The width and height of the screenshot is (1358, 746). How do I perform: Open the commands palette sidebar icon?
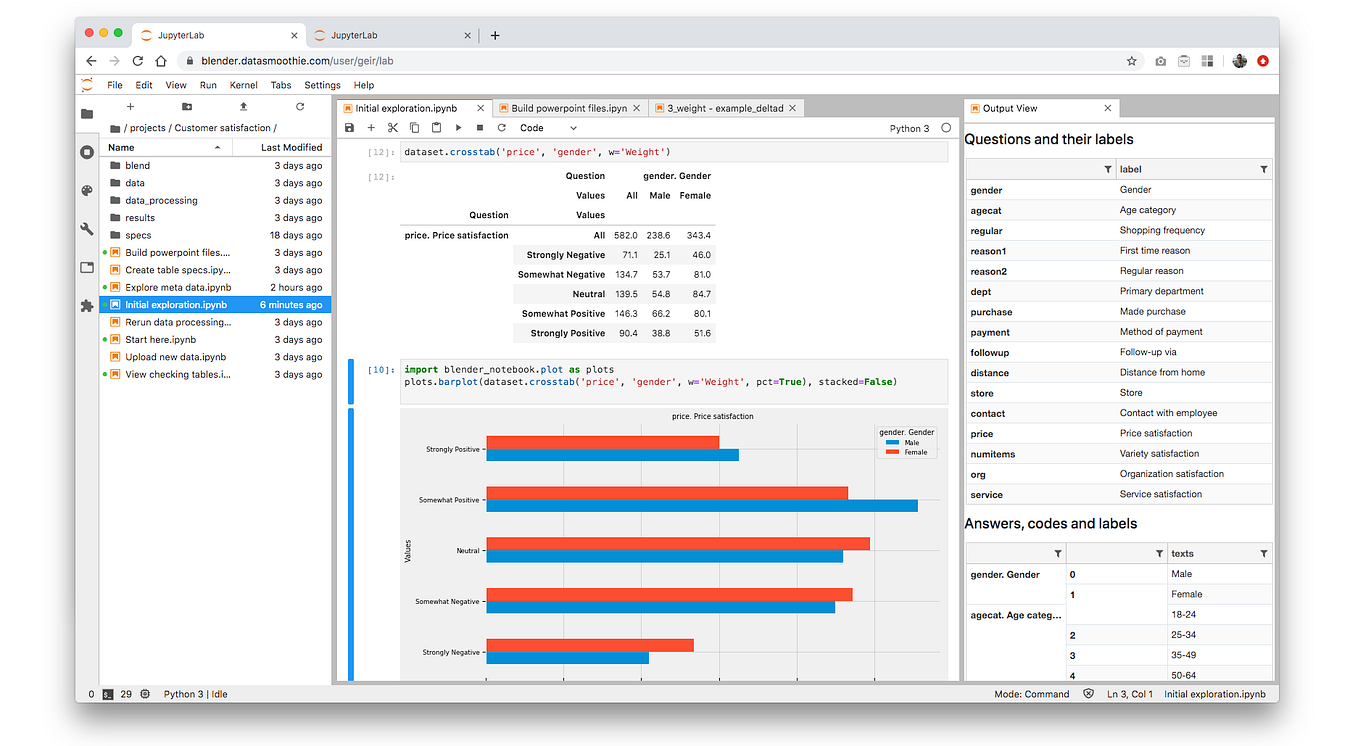pyautogui.click(x=87, y=189)
